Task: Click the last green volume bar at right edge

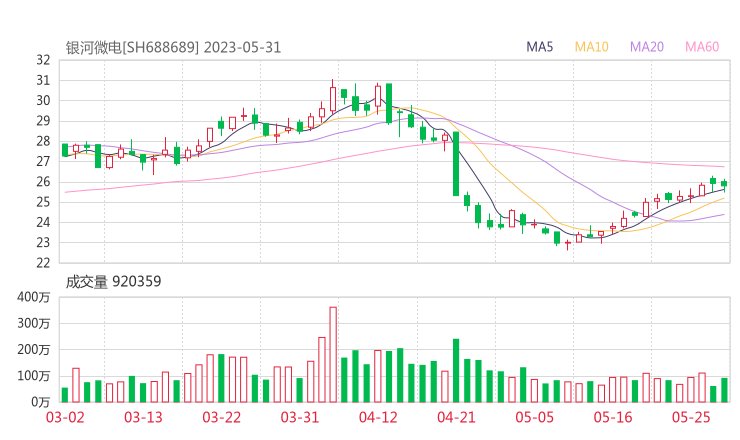Action: 724,390
